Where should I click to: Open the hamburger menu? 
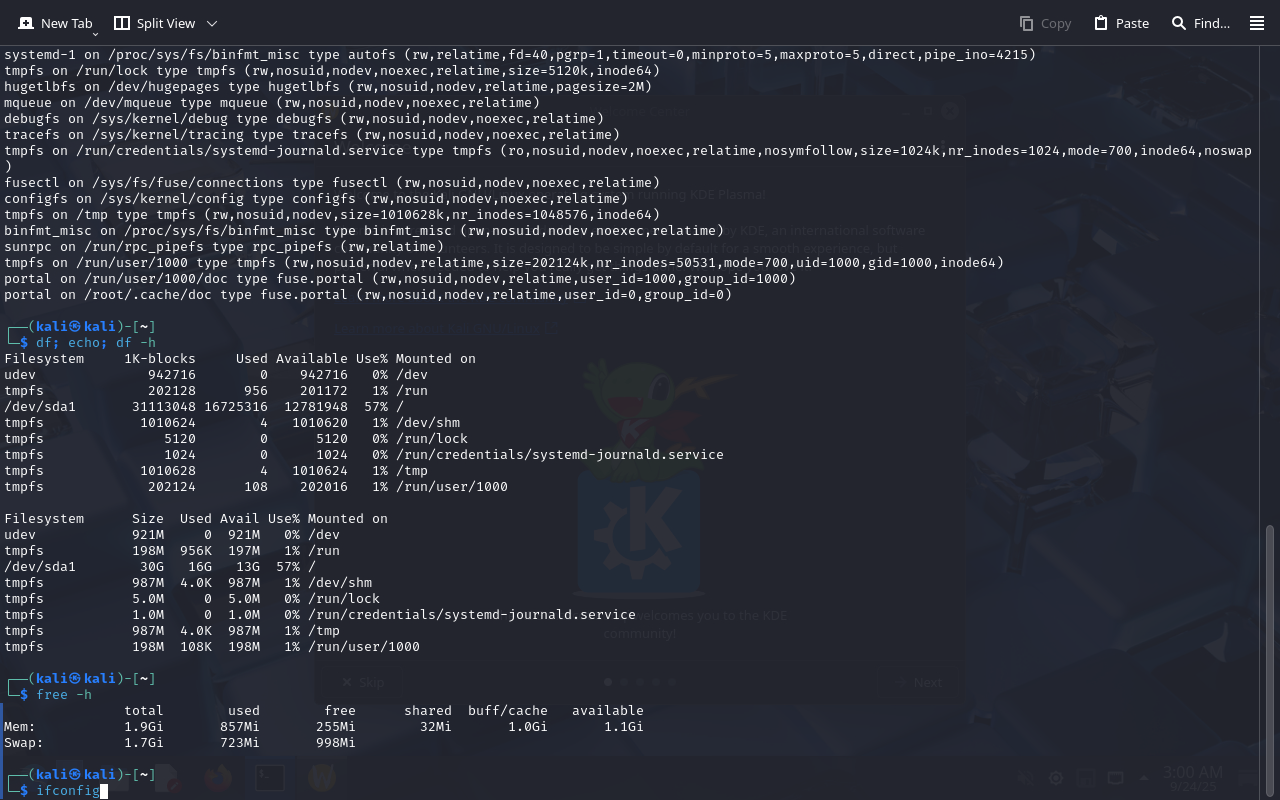point(1257,23)
